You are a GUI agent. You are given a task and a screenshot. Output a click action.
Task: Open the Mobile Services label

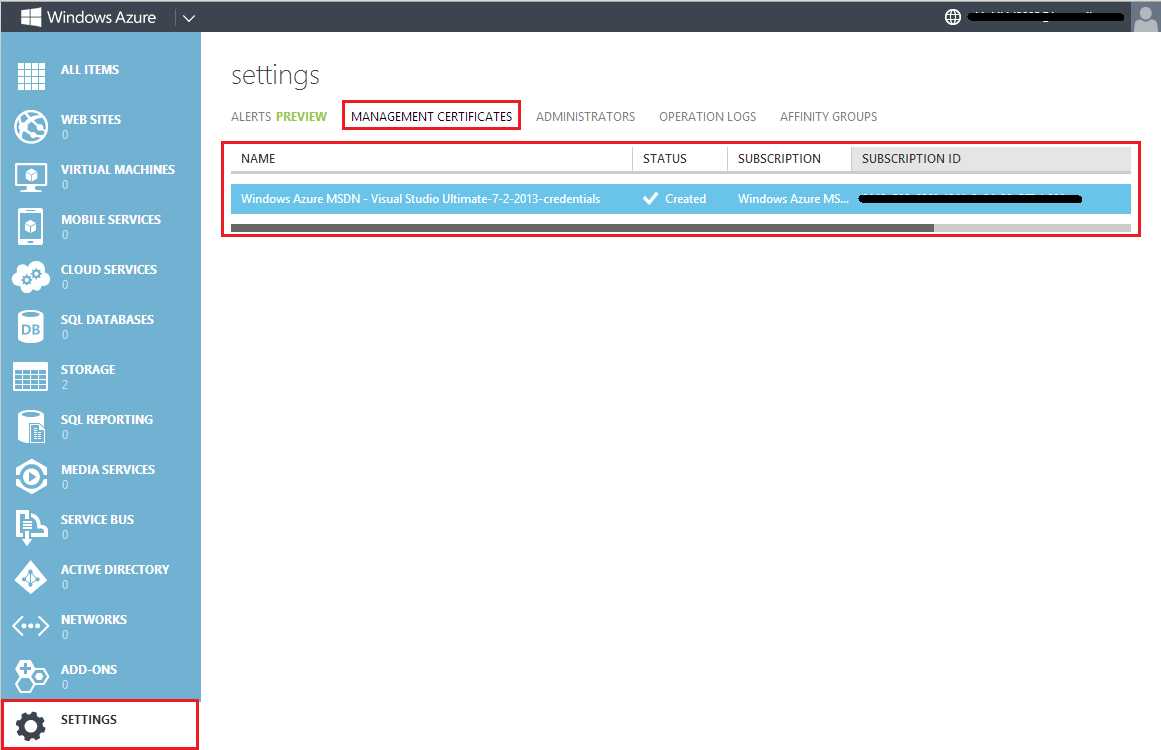(110, 219)
